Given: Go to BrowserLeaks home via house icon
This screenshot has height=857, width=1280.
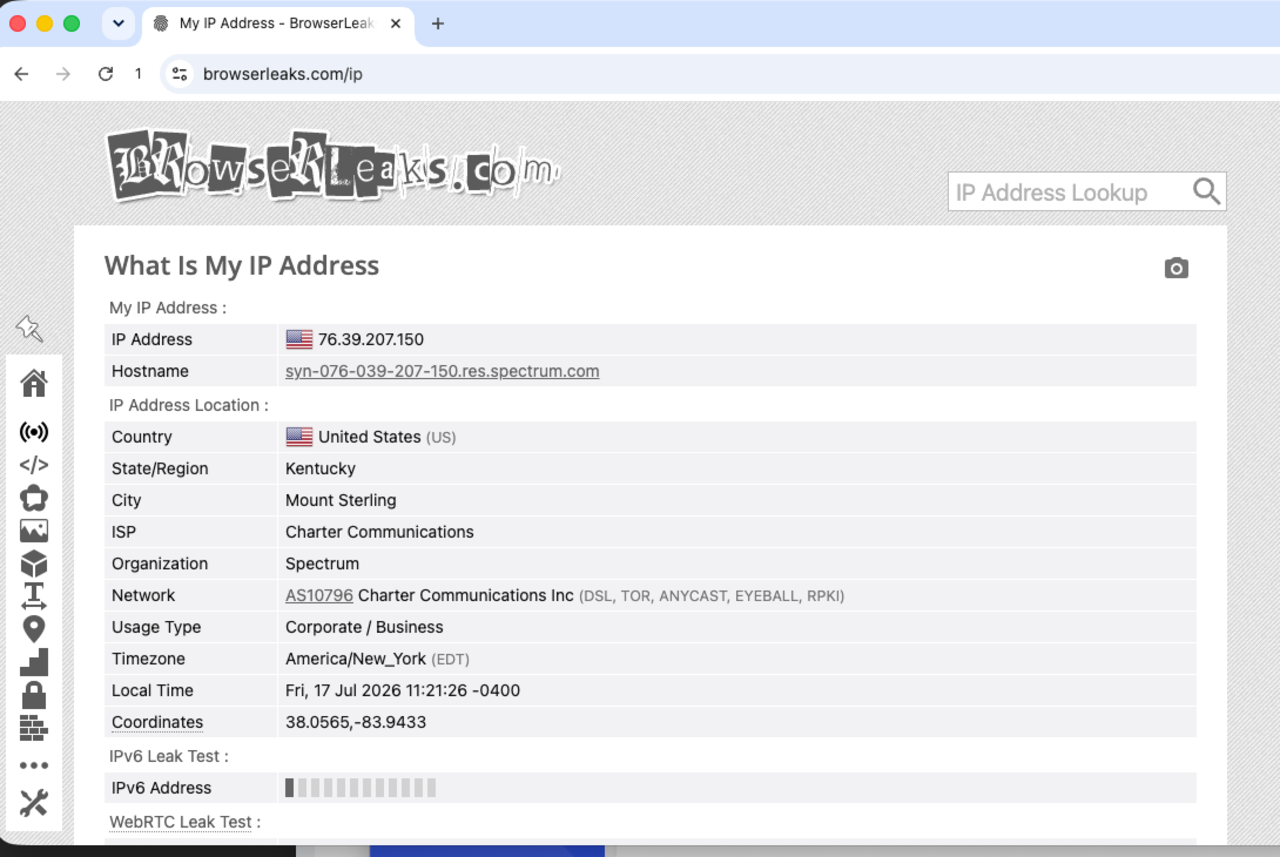Looking at the screenshot, I should [34, 383].
